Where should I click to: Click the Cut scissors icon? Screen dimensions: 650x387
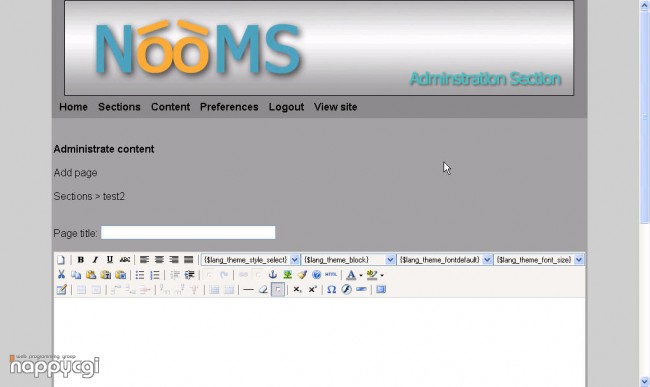(x=61, y=274)
